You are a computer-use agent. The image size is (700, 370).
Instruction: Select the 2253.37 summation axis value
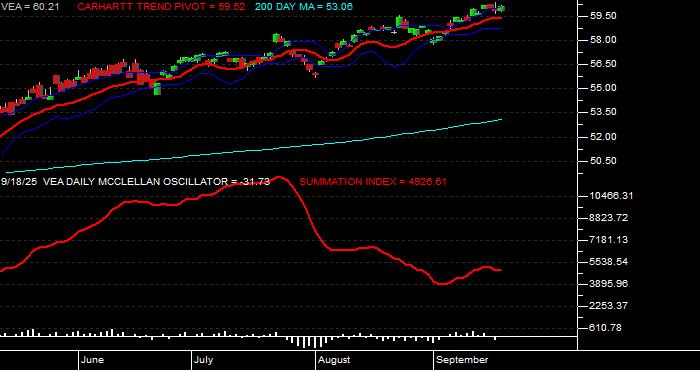[609, 306]
